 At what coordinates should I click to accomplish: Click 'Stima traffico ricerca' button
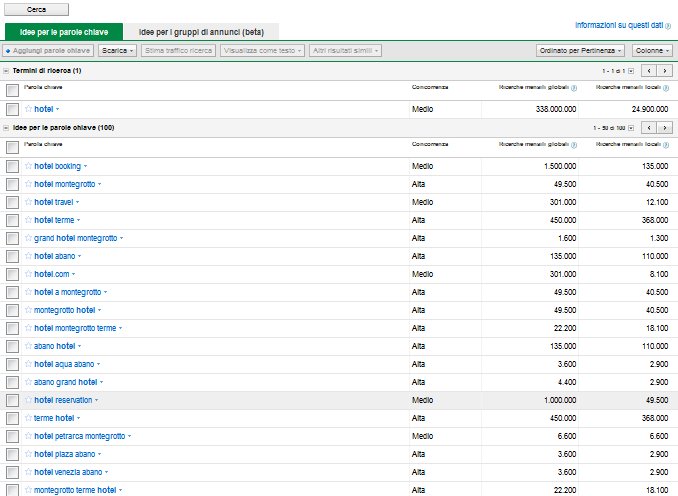coord(178,51)
